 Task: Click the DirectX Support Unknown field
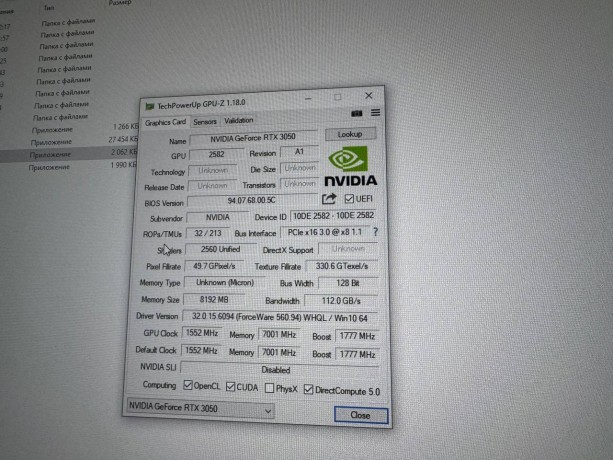(348, 249)
